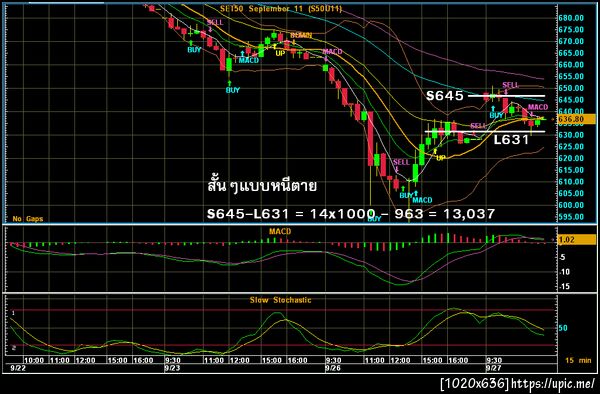Click the pink MACD marker beside the 636.80 tag
This screenshot has height=394, width=600.
point(538,107)
